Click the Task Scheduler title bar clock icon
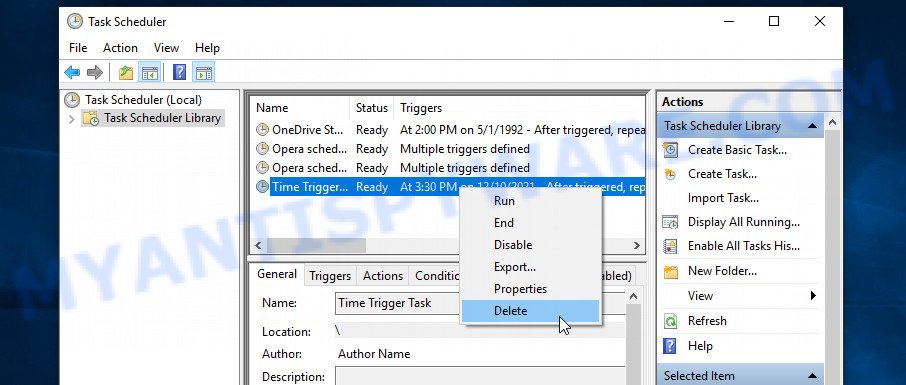 click(x=75, y=22)
